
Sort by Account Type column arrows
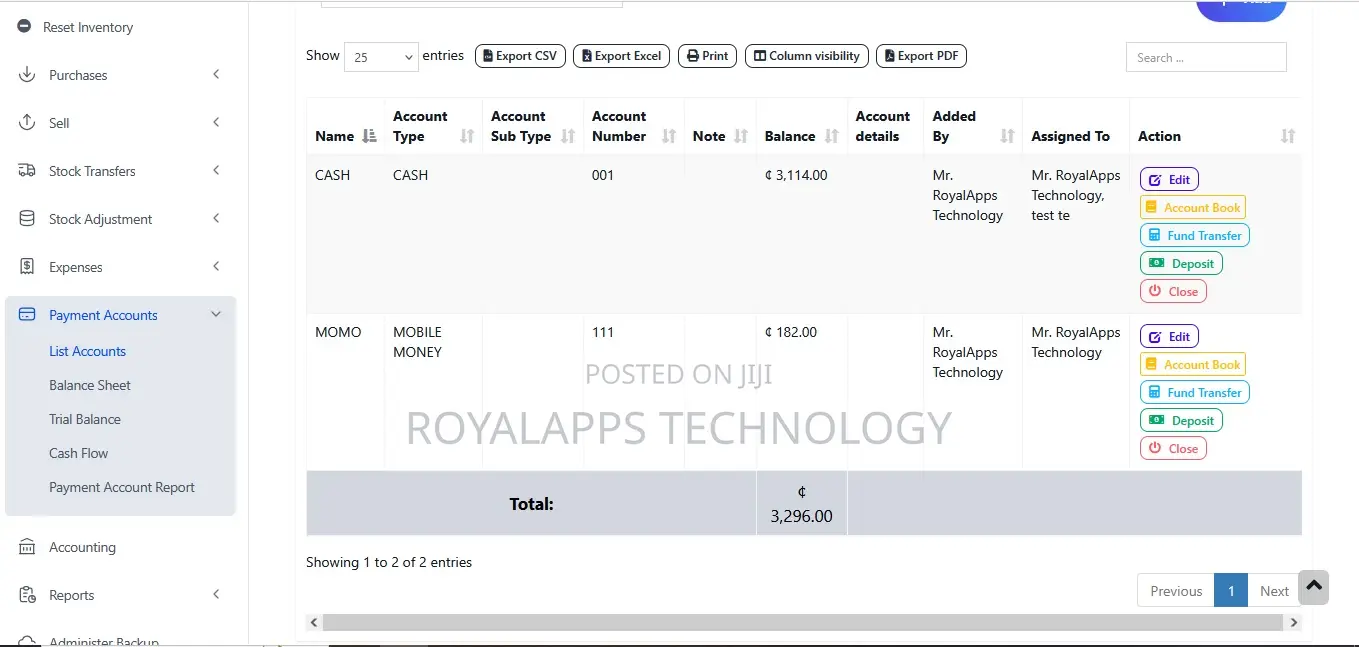click(467, 136)
